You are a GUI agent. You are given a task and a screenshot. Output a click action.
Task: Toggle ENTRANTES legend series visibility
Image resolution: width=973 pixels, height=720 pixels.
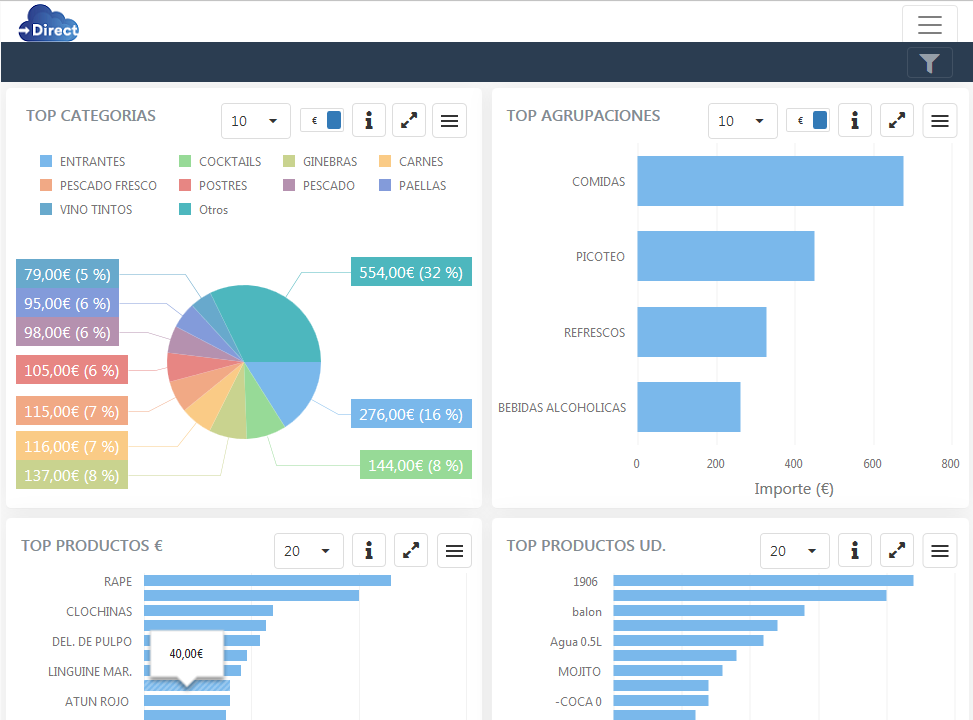pyautogui.click(x=83, y=162)
